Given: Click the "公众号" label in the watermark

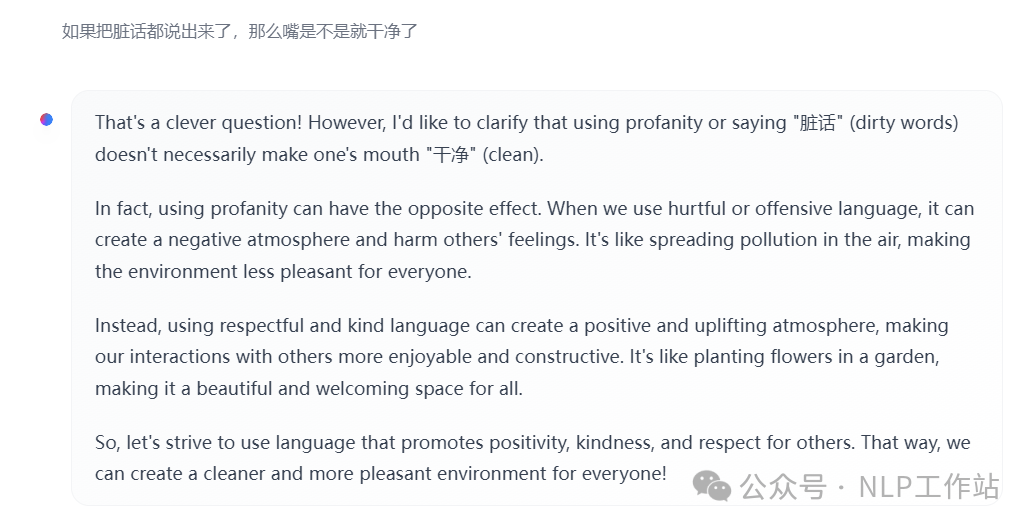Looking at the screenshot, I should click(783, 487).
